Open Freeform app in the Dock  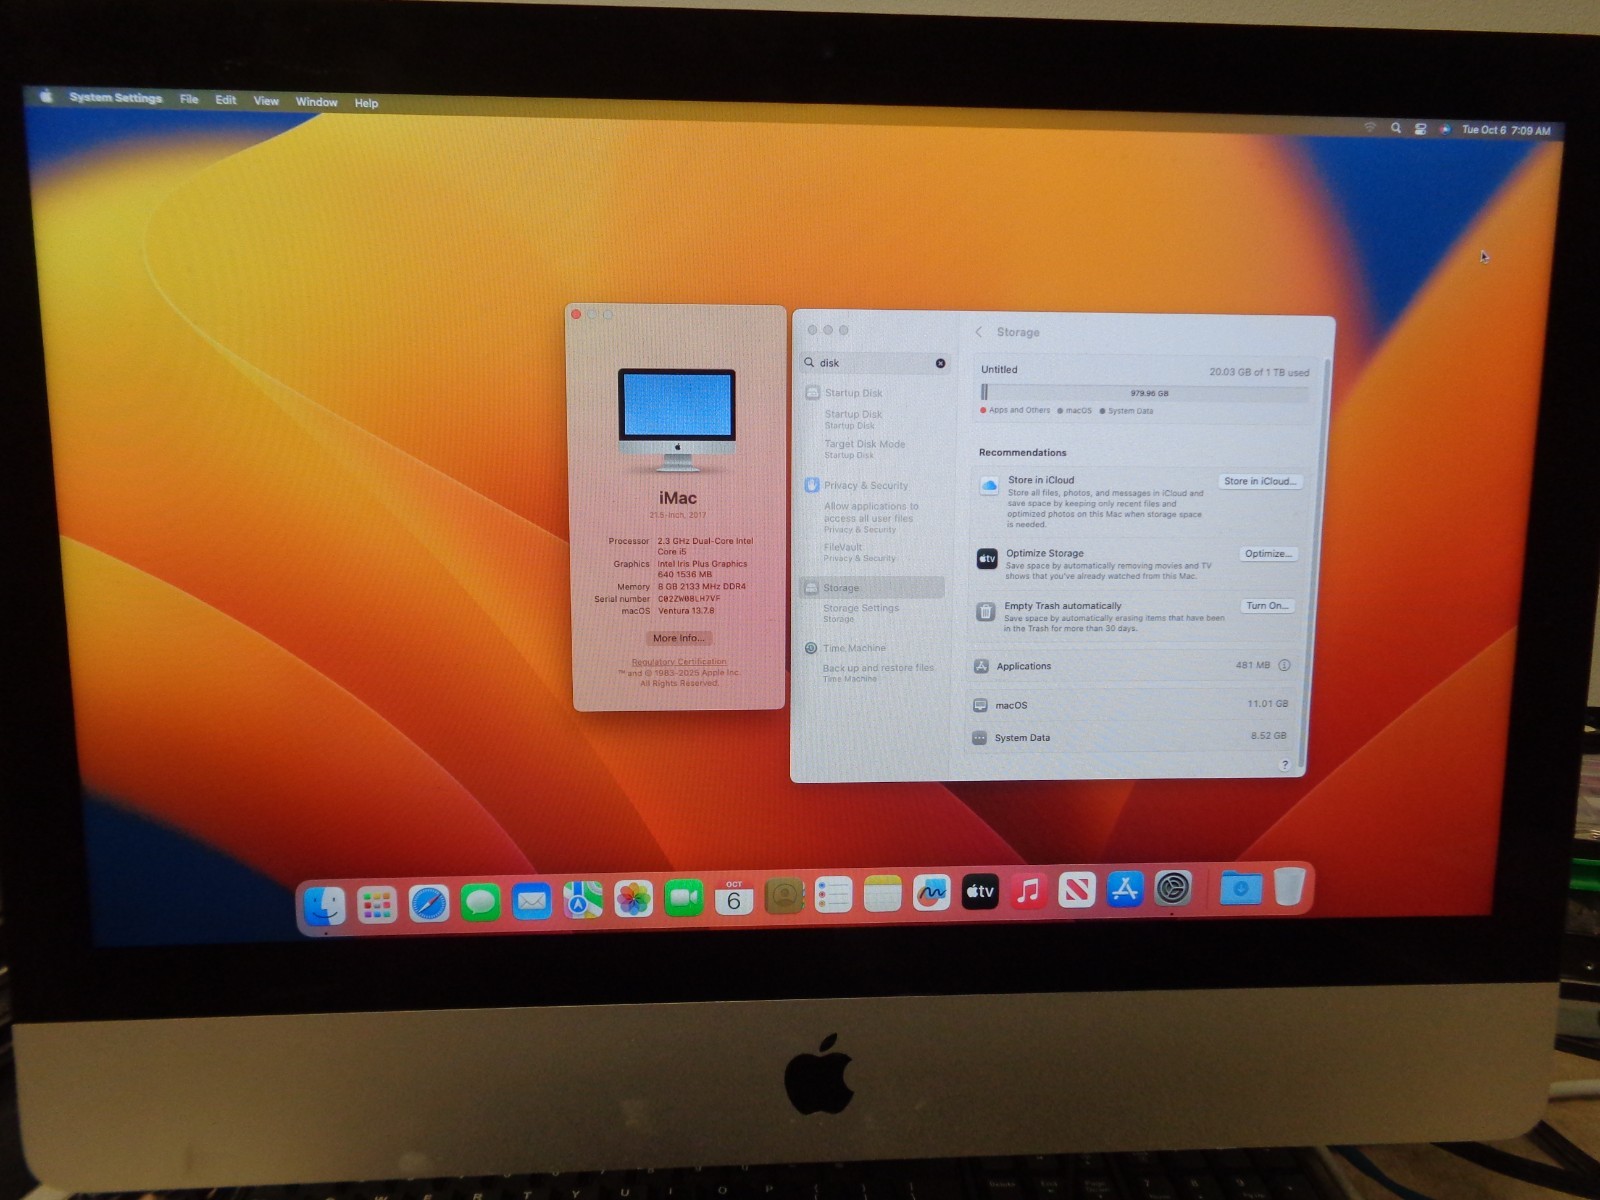pyautogui.click(x=931, y=893)
